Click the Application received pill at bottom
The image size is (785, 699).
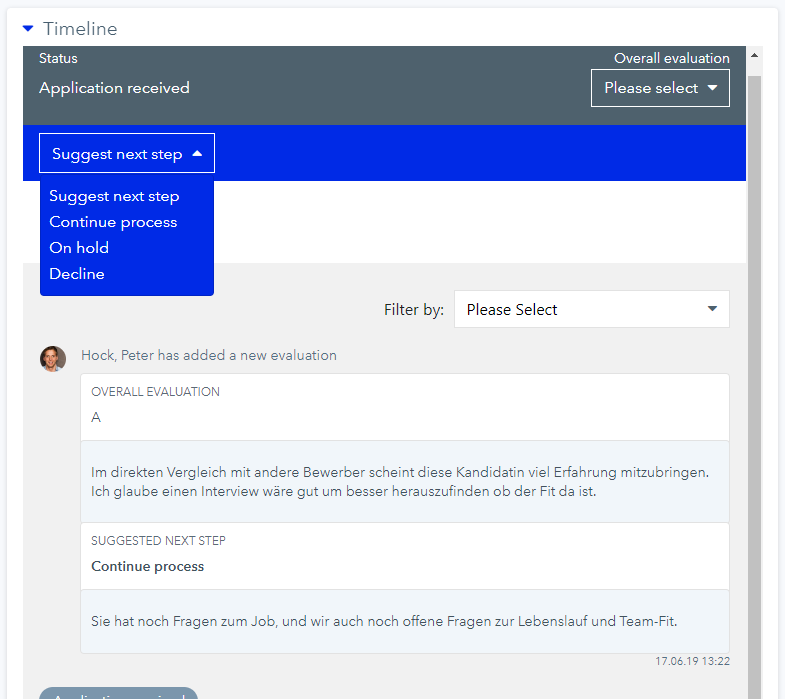(x=118, y=694)
